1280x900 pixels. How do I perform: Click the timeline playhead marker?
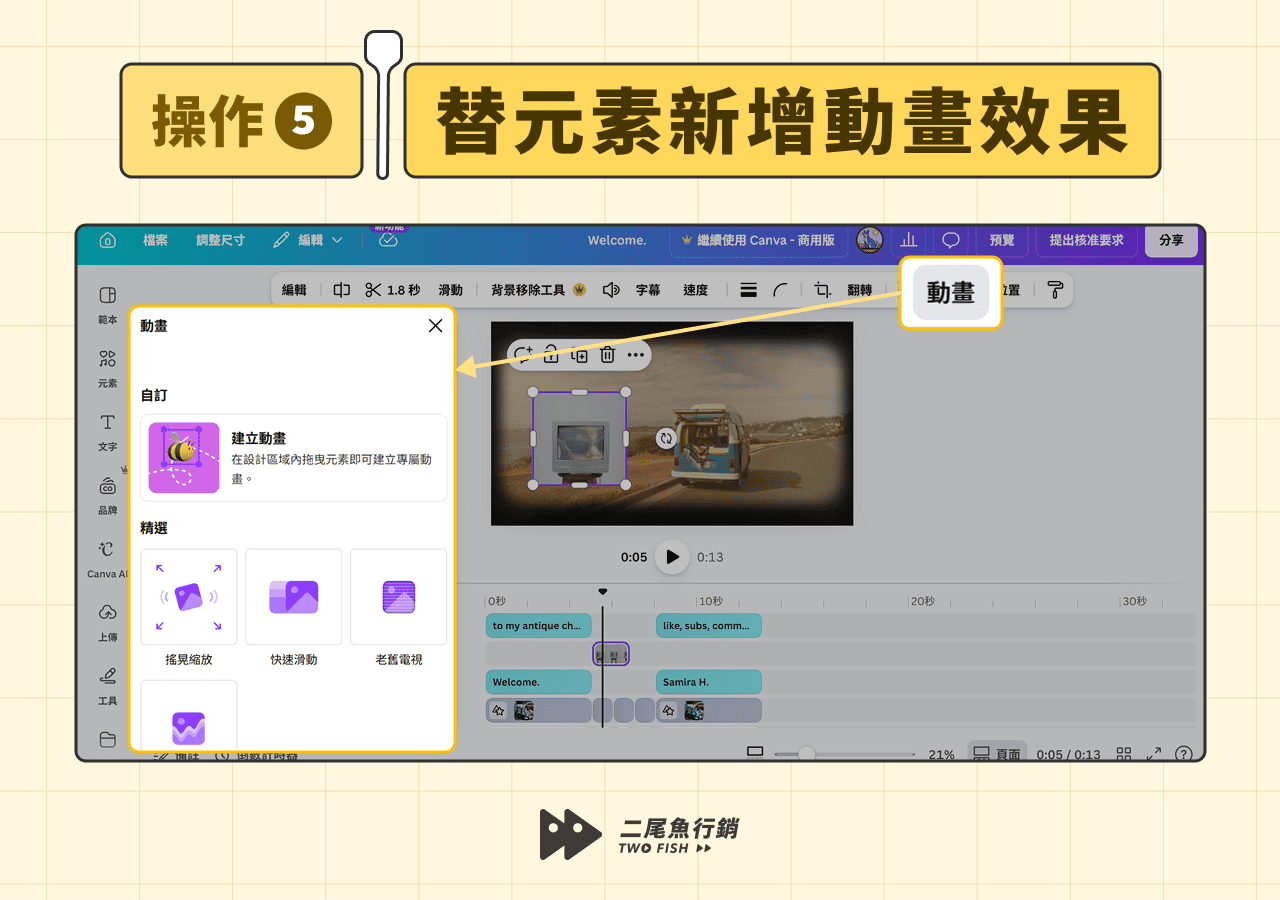tap(602, 592)
